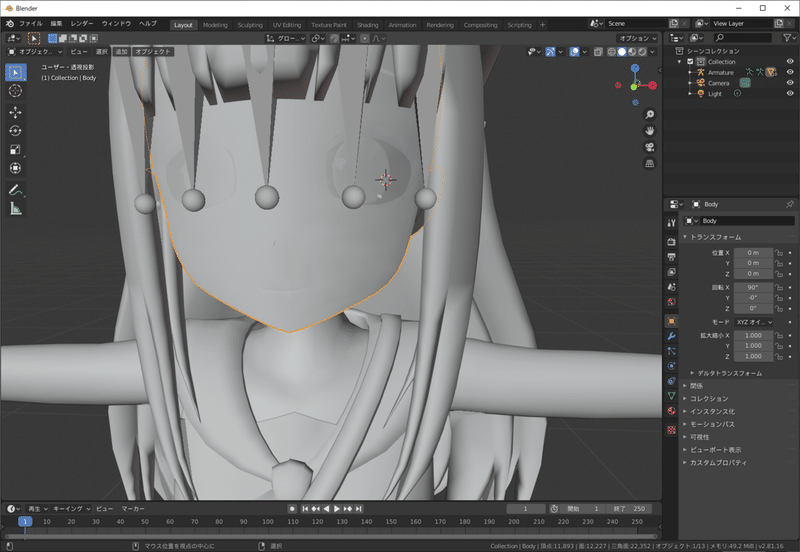
Task: Open the オブジェクト menu in viewport header
Action: [153, 52]
